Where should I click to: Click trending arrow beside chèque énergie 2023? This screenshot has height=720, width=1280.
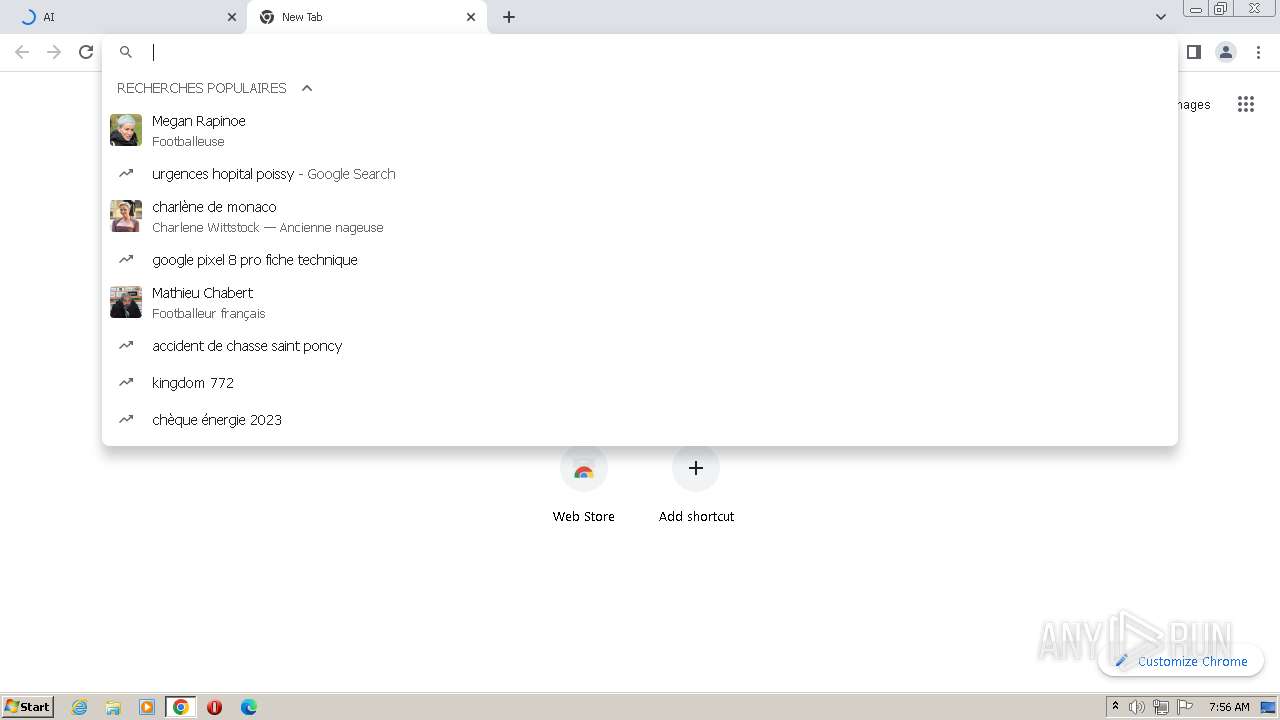(126, 420)
